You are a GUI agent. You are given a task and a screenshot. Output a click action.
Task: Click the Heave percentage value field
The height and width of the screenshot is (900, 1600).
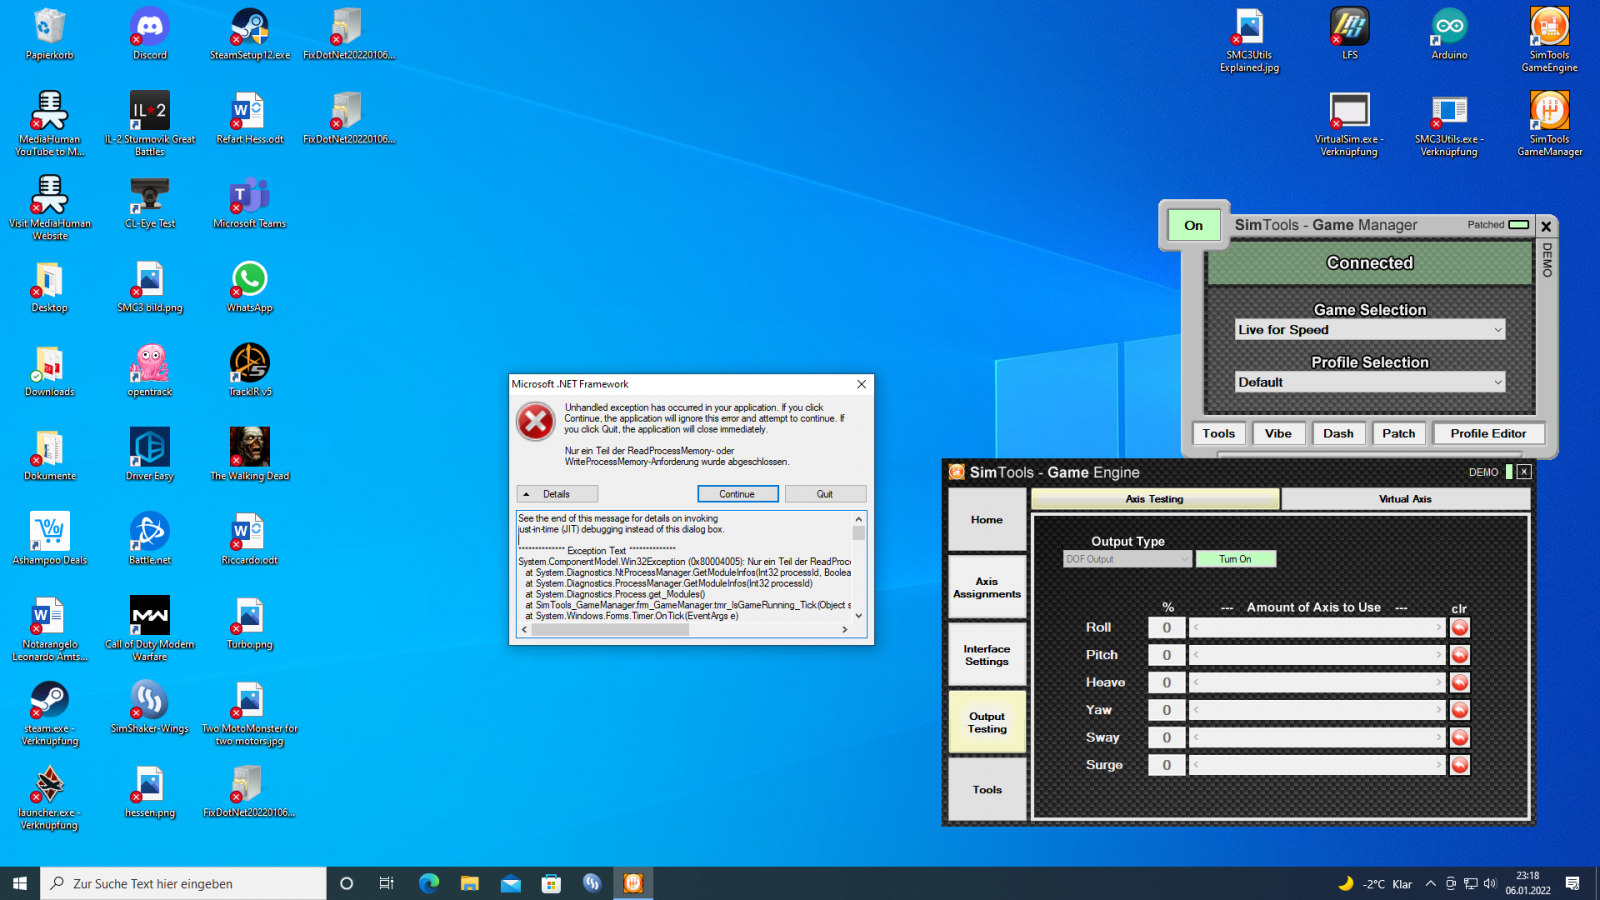click(1166, 683)
